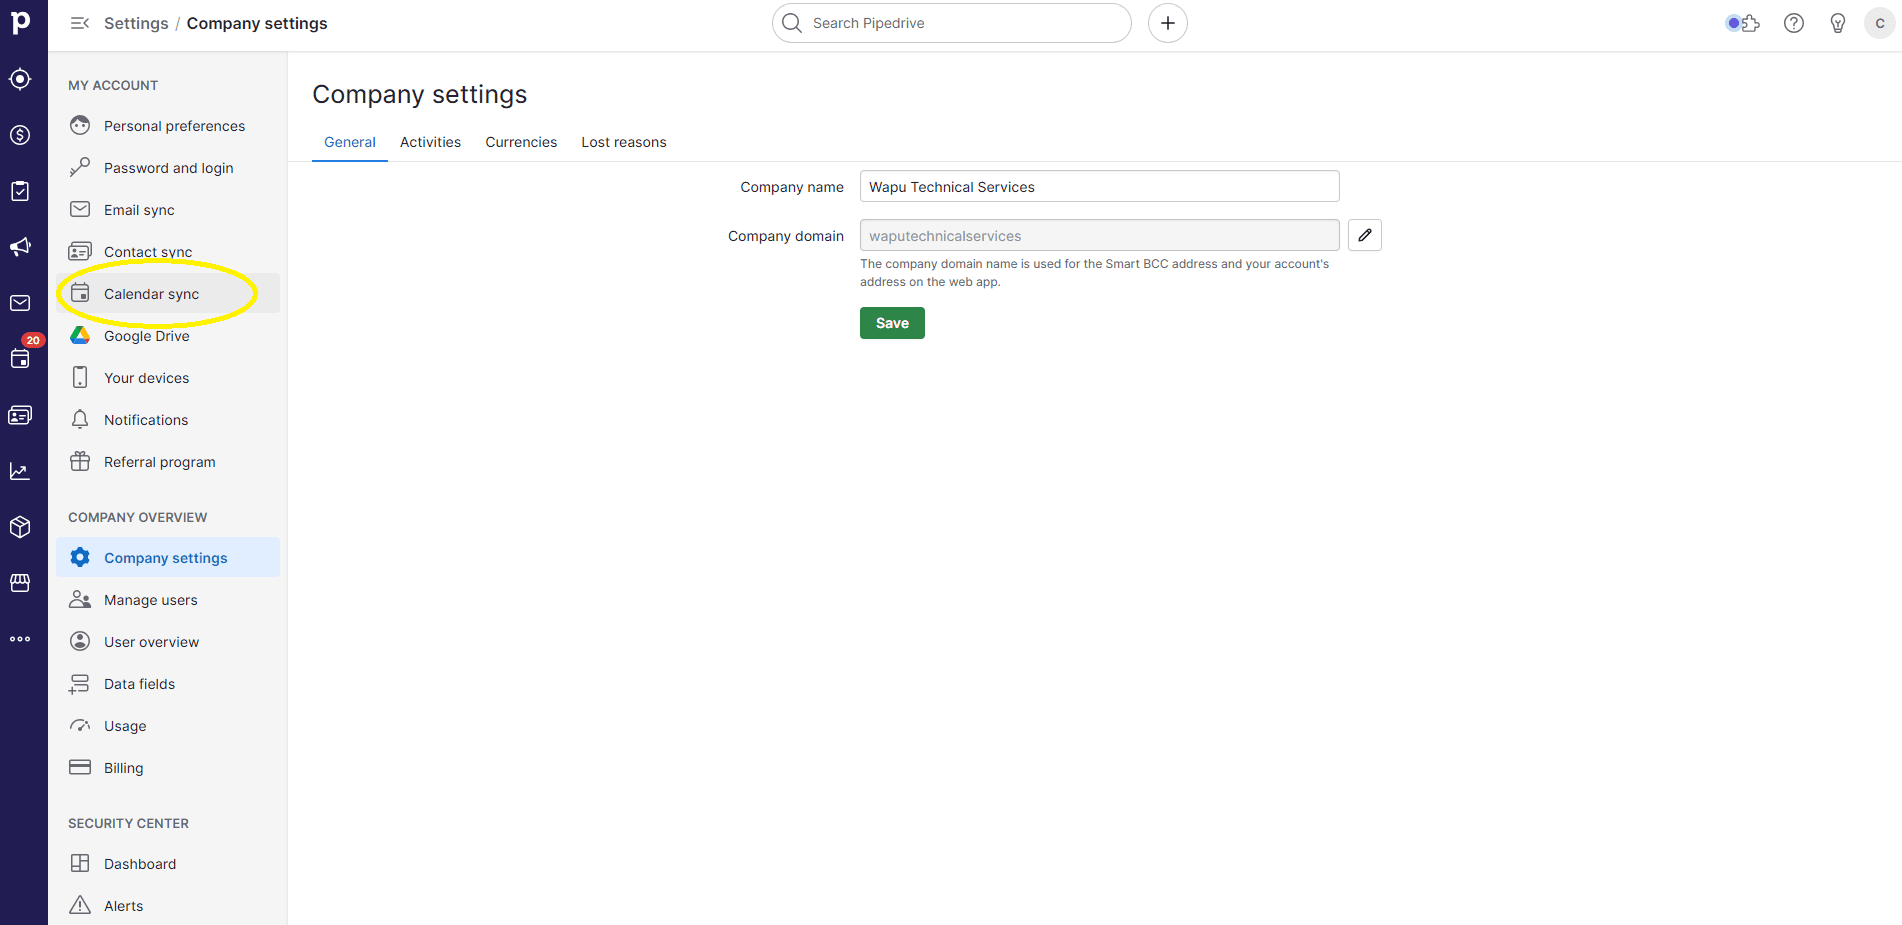
Task: Click the Company domain field
Action: 1099,235
